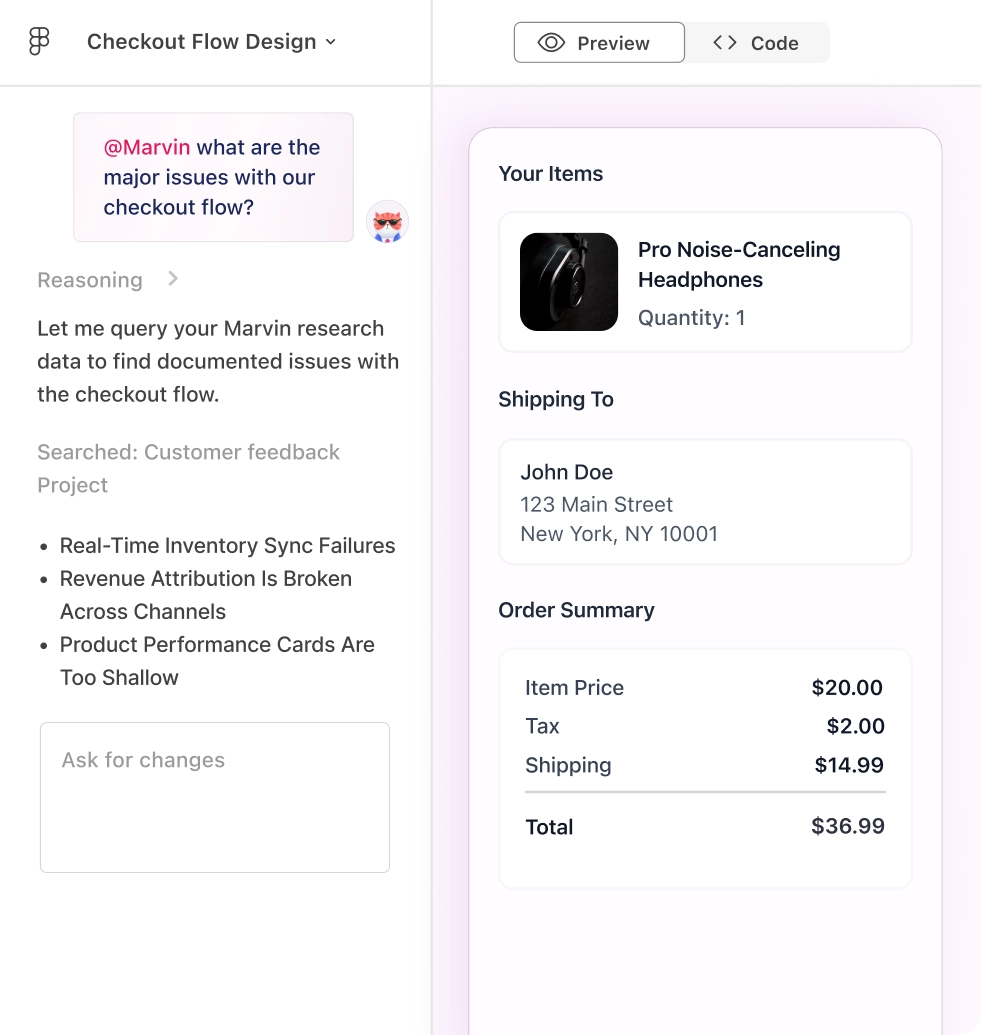Click the @Marvin mention
Image resolution: width=981 pixels, height=1035 pixels.
coord(147,147)
